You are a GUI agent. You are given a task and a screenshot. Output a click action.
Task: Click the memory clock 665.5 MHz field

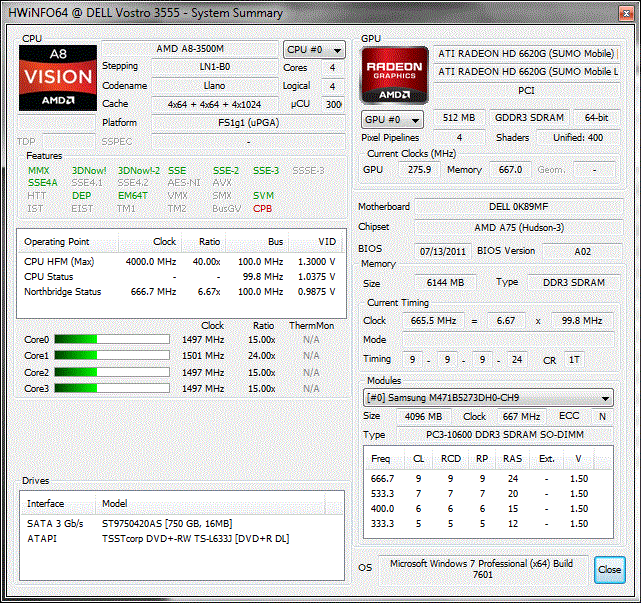point(433,321)
